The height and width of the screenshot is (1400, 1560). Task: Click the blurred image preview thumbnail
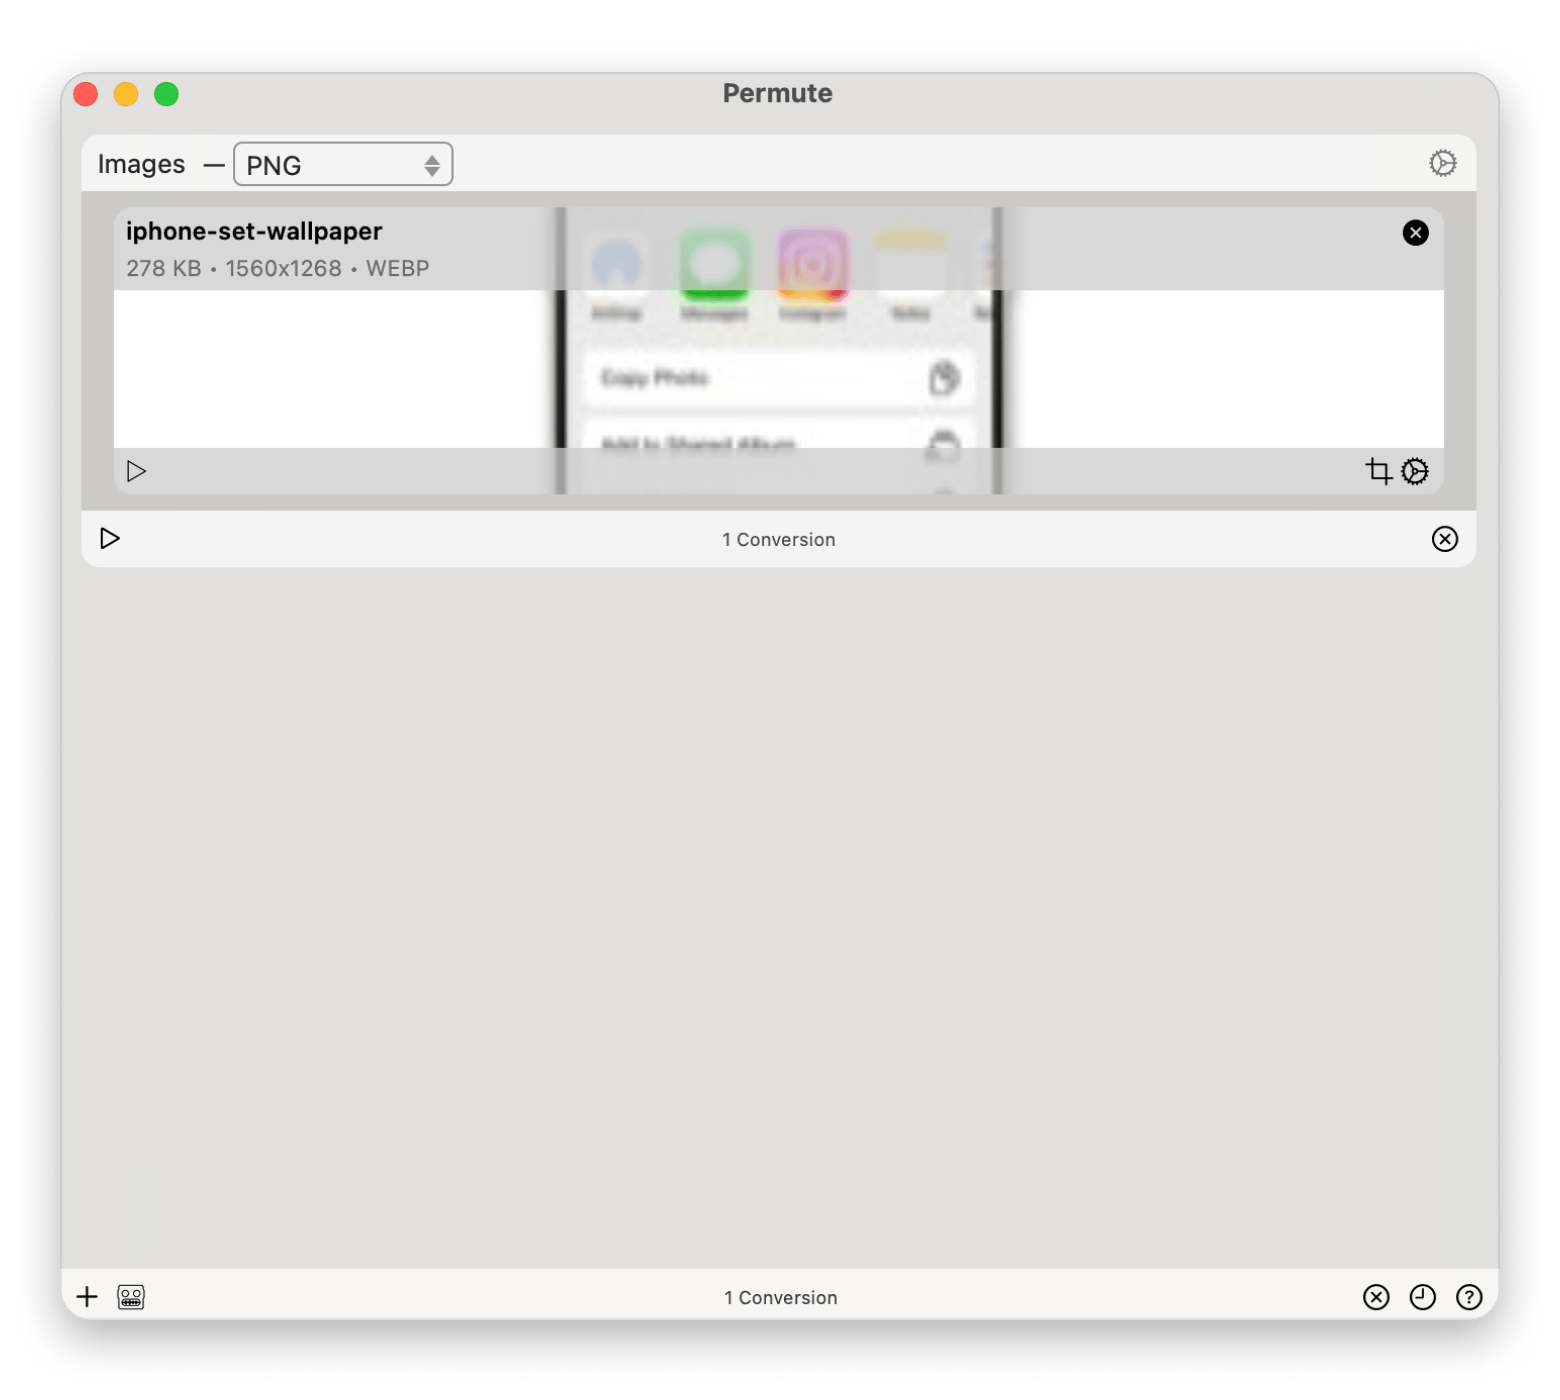[778, 370]
